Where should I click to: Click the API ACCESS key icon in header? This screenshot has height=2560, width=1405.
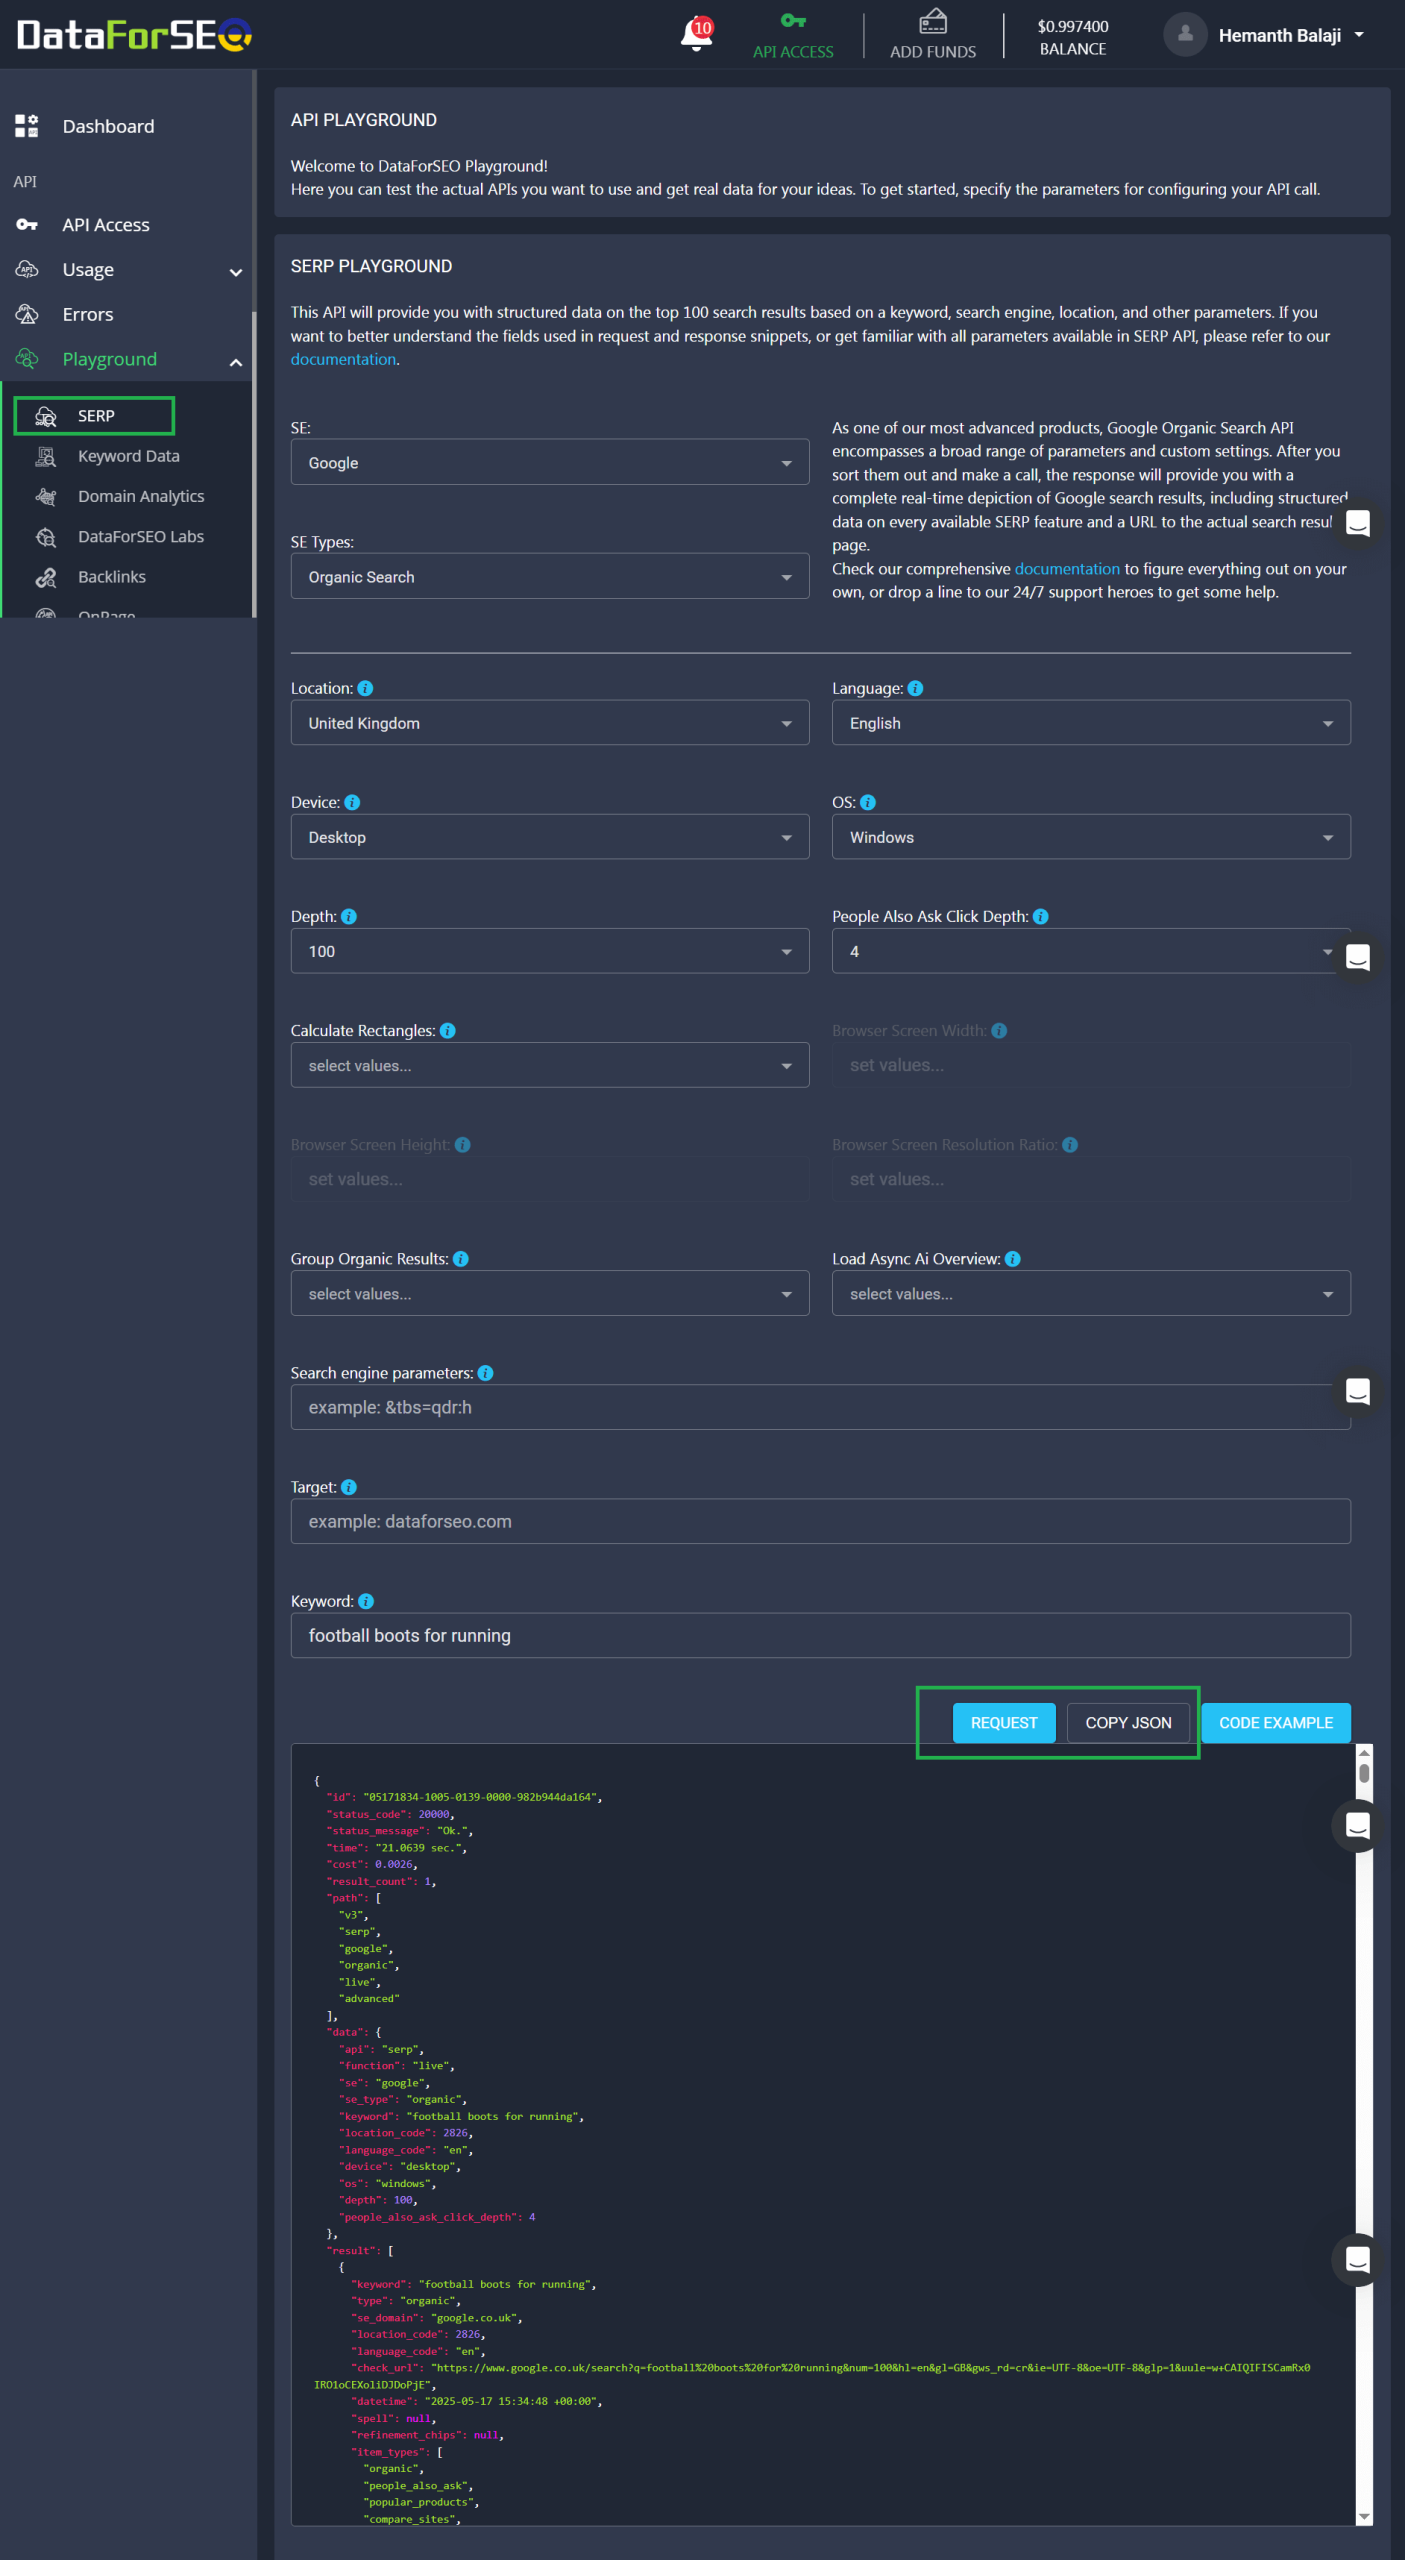[x=793, y=21]
